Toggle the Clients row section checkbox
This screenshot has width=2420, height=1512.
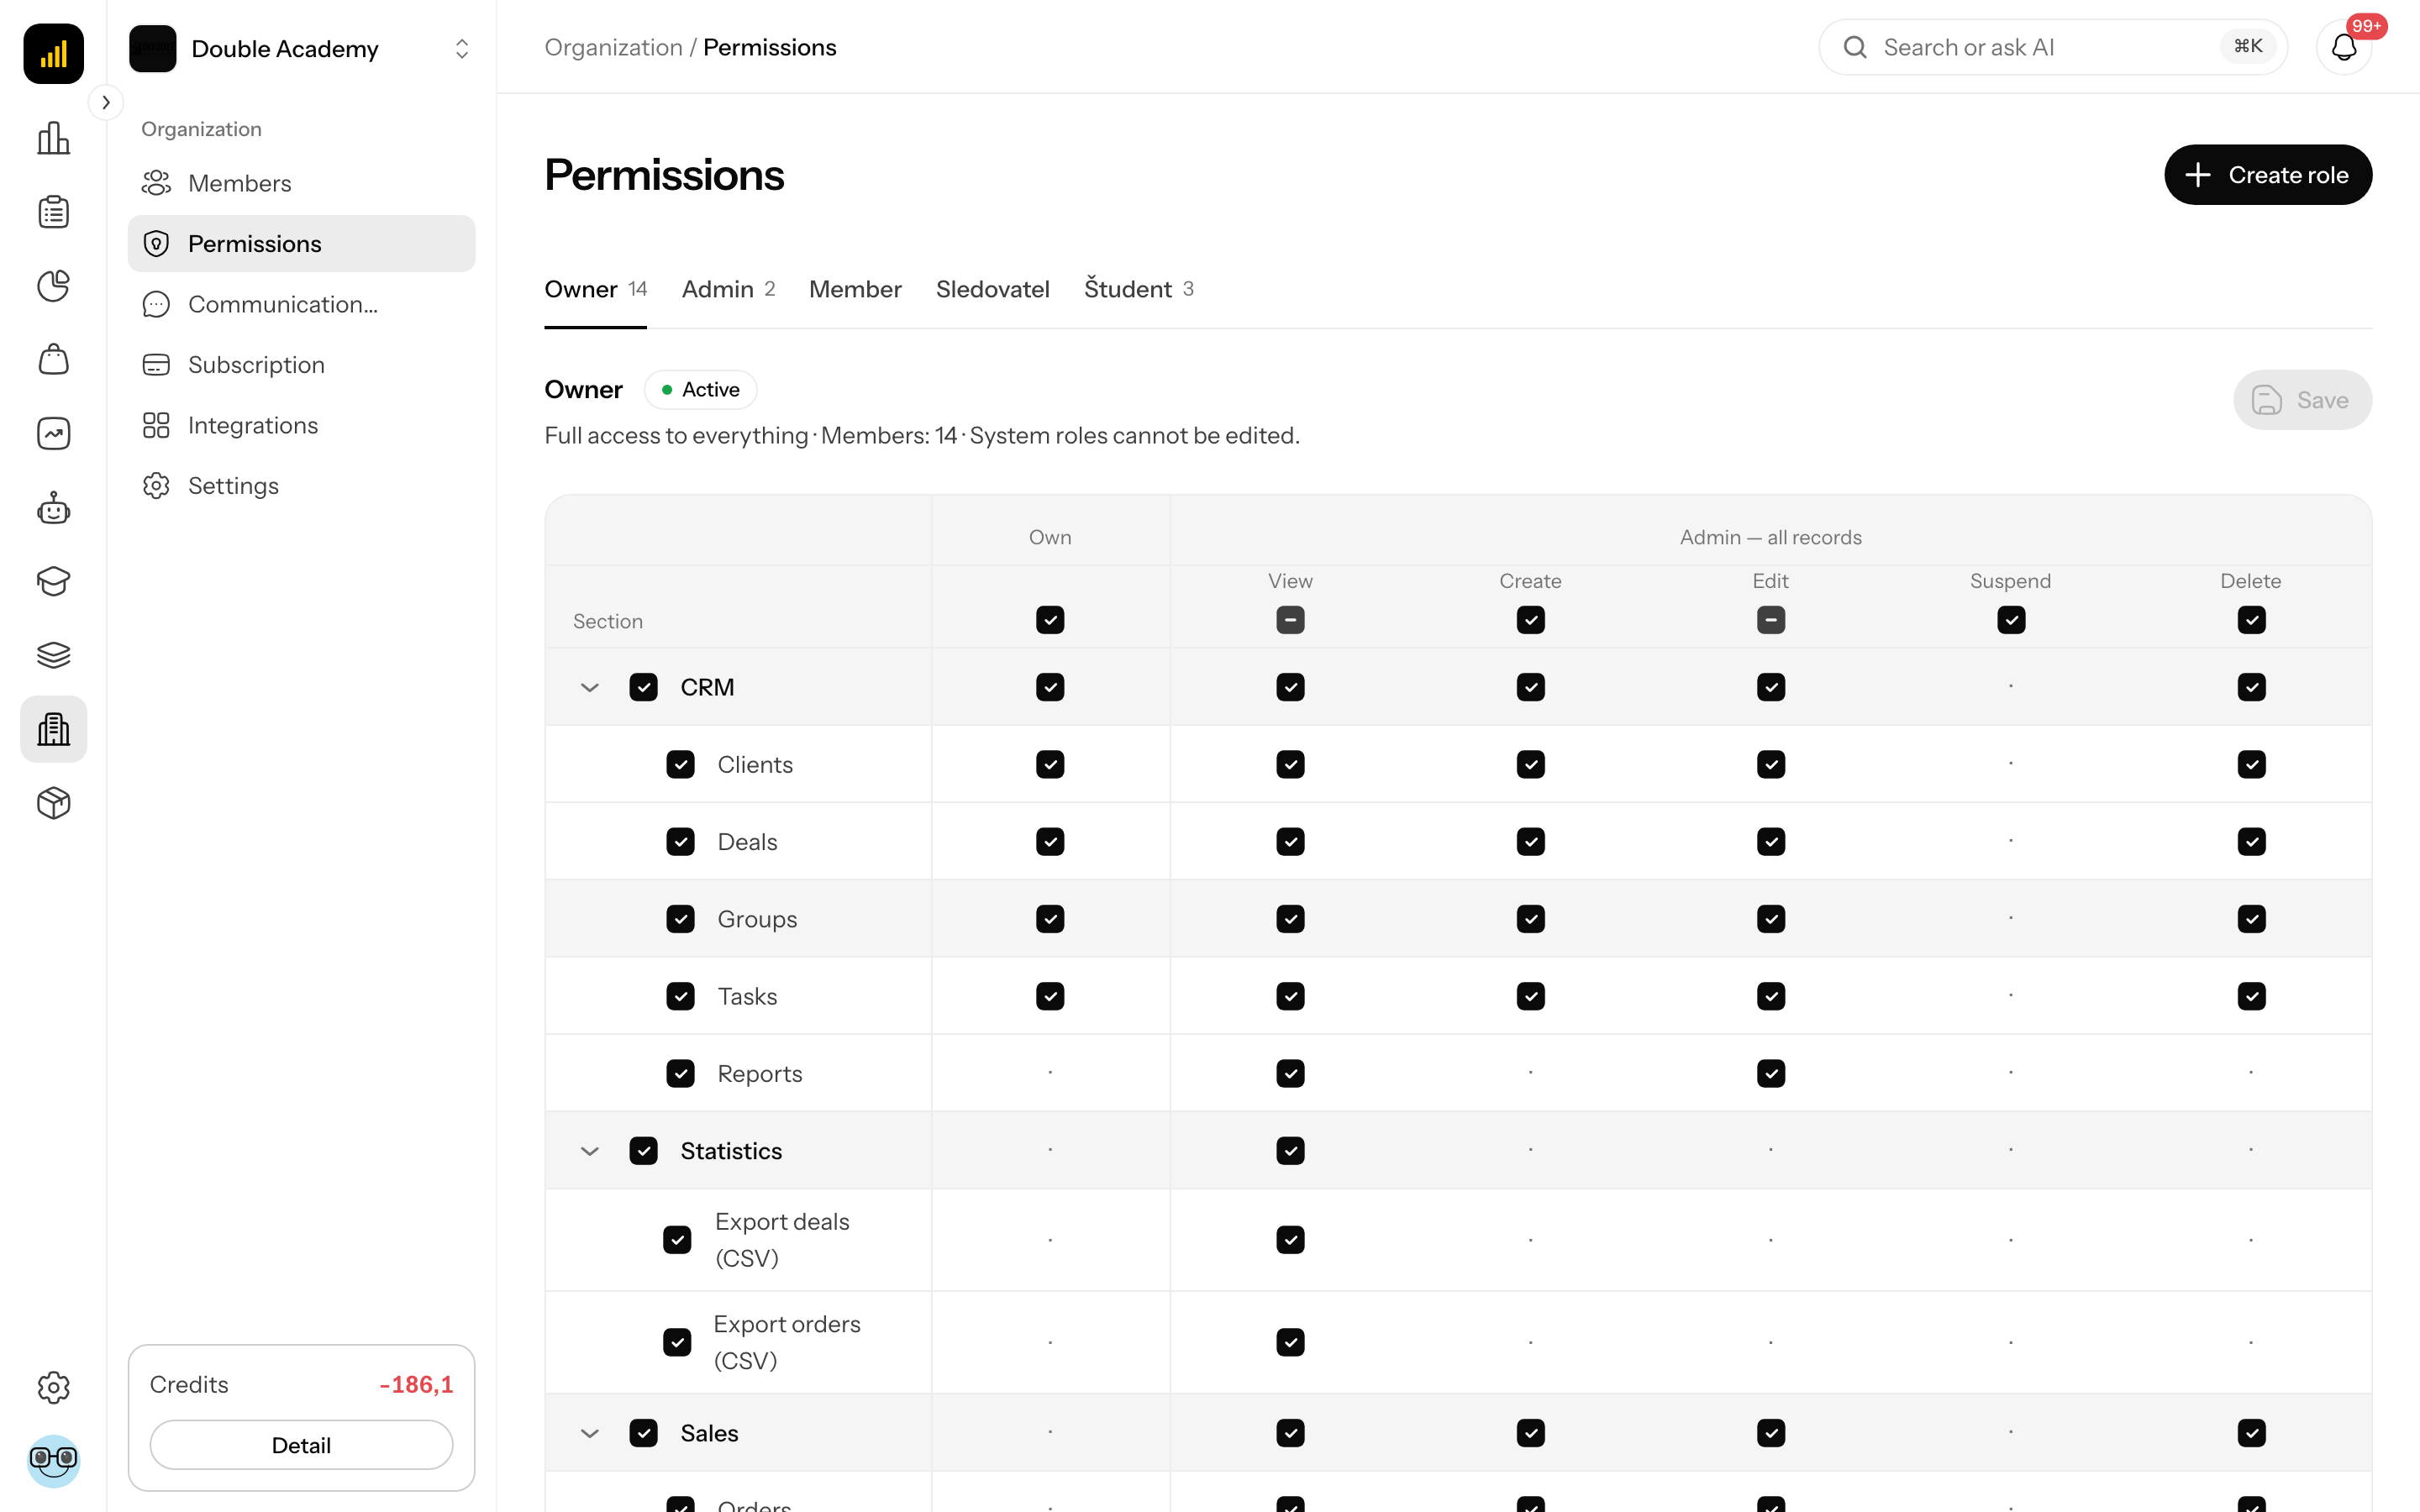680,764
